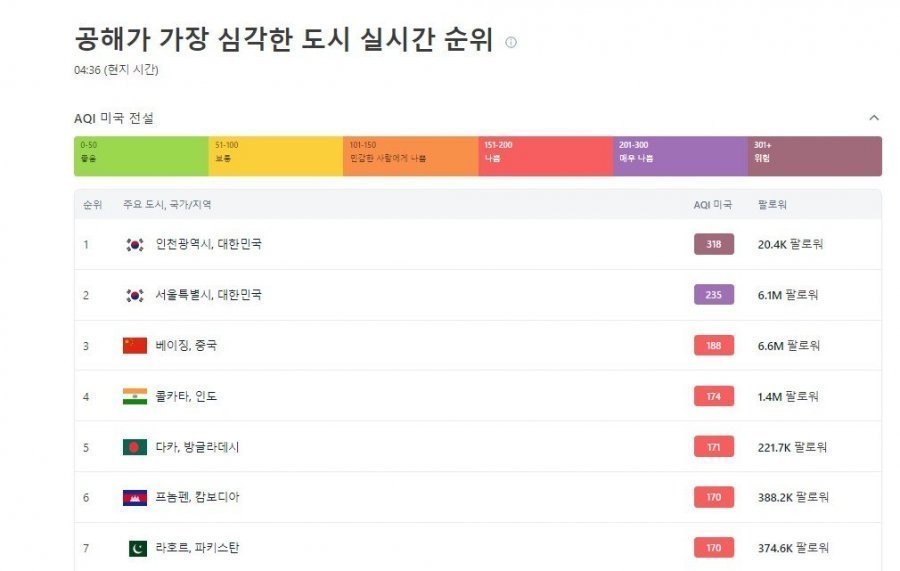Click the 순위 column header

click(92, 205)
